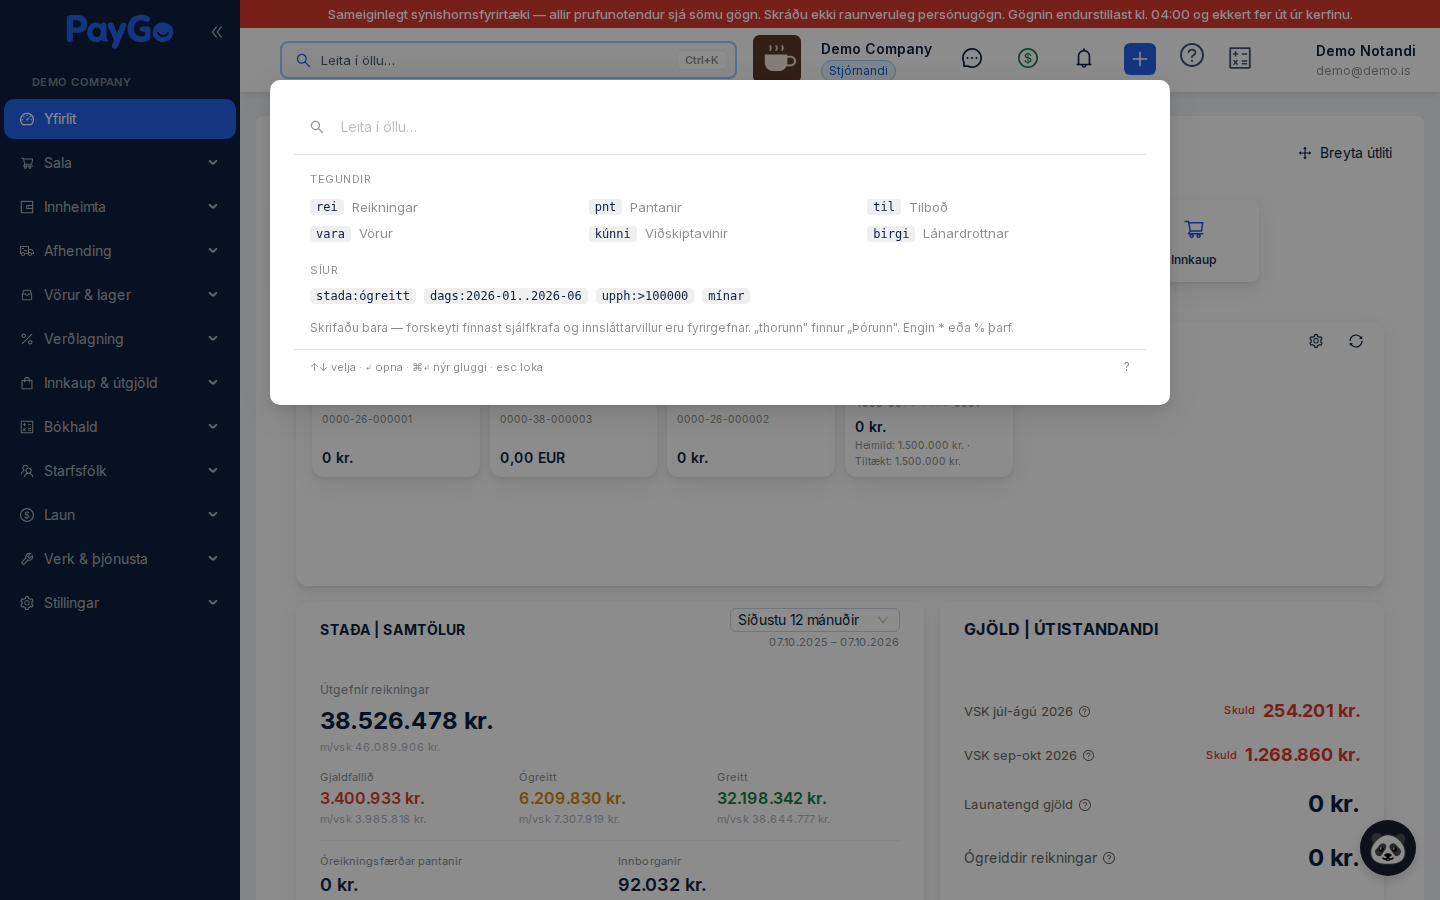This screenshot has height=900, width=1440.
Task: Click the Innkaup cart shortcut
Action: coord(1194,241)
